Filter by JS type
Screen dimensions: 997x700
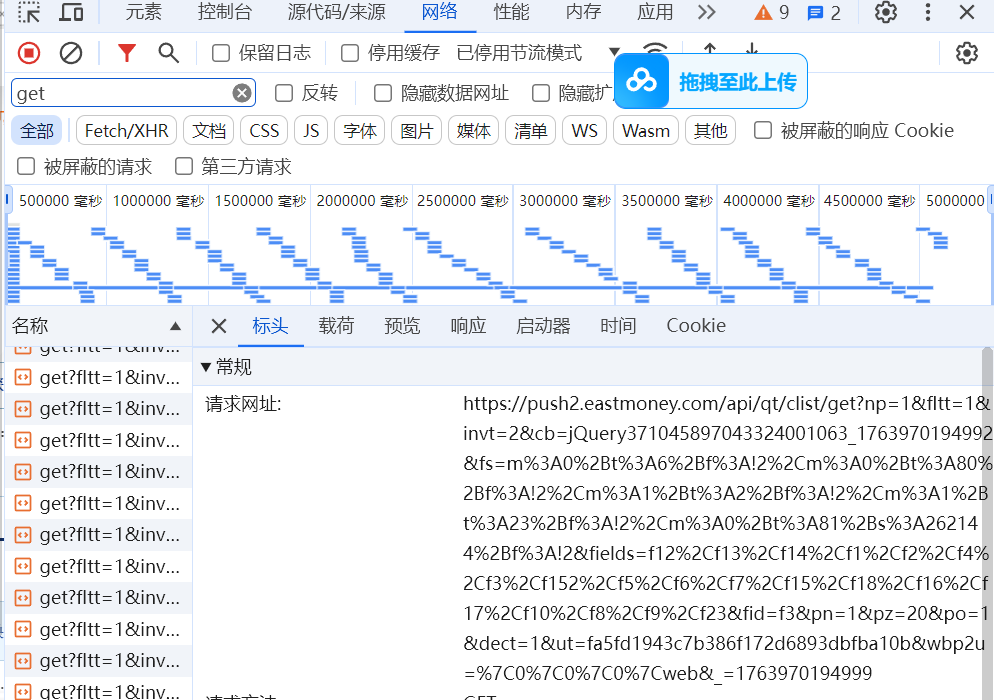tap(311, 130)
